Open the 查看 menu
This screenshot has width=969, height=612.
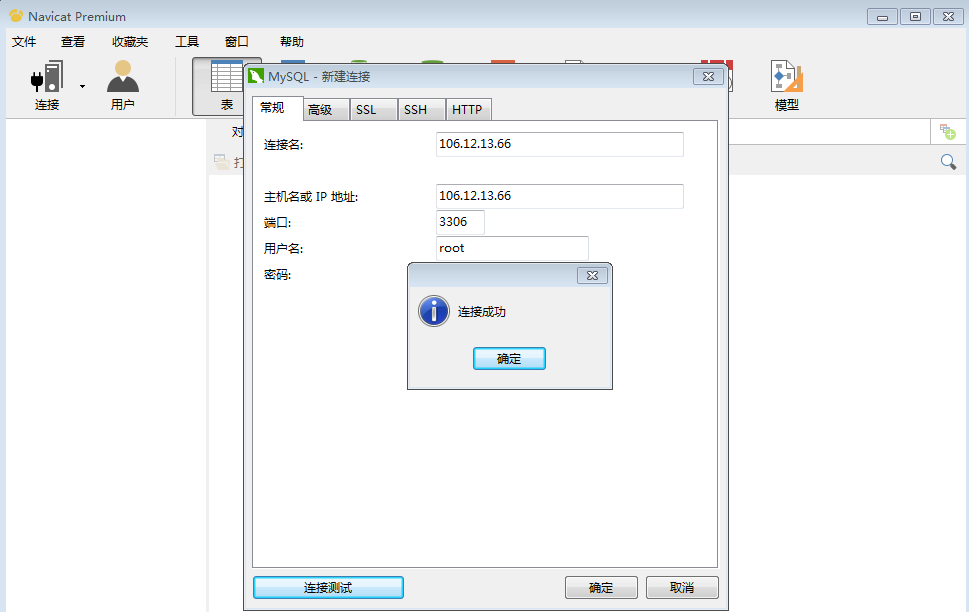tap(73, 41)
